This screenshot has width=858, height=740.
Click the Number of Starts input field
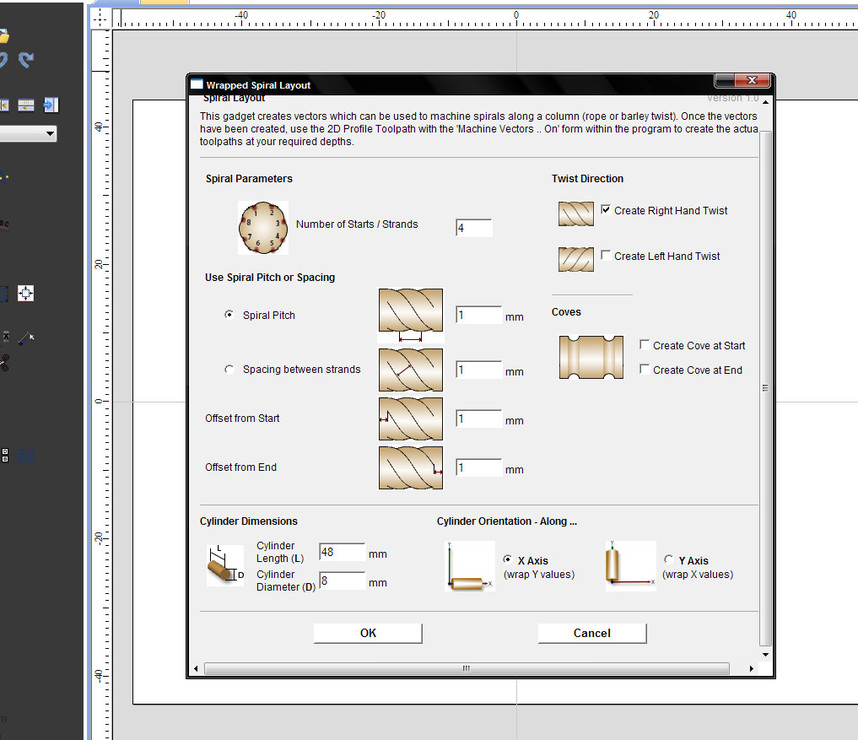point(474,228)
